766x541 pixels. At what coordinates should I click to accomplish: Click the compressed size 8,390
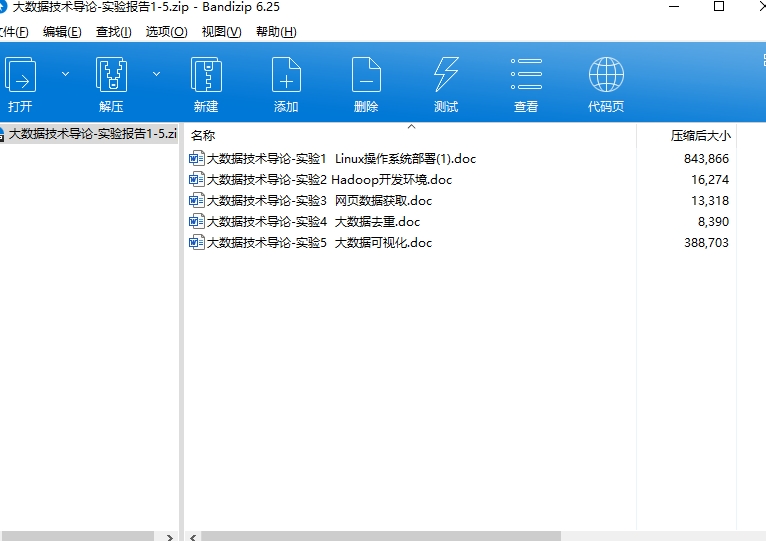pyautogui.click(x=713, y=221)
